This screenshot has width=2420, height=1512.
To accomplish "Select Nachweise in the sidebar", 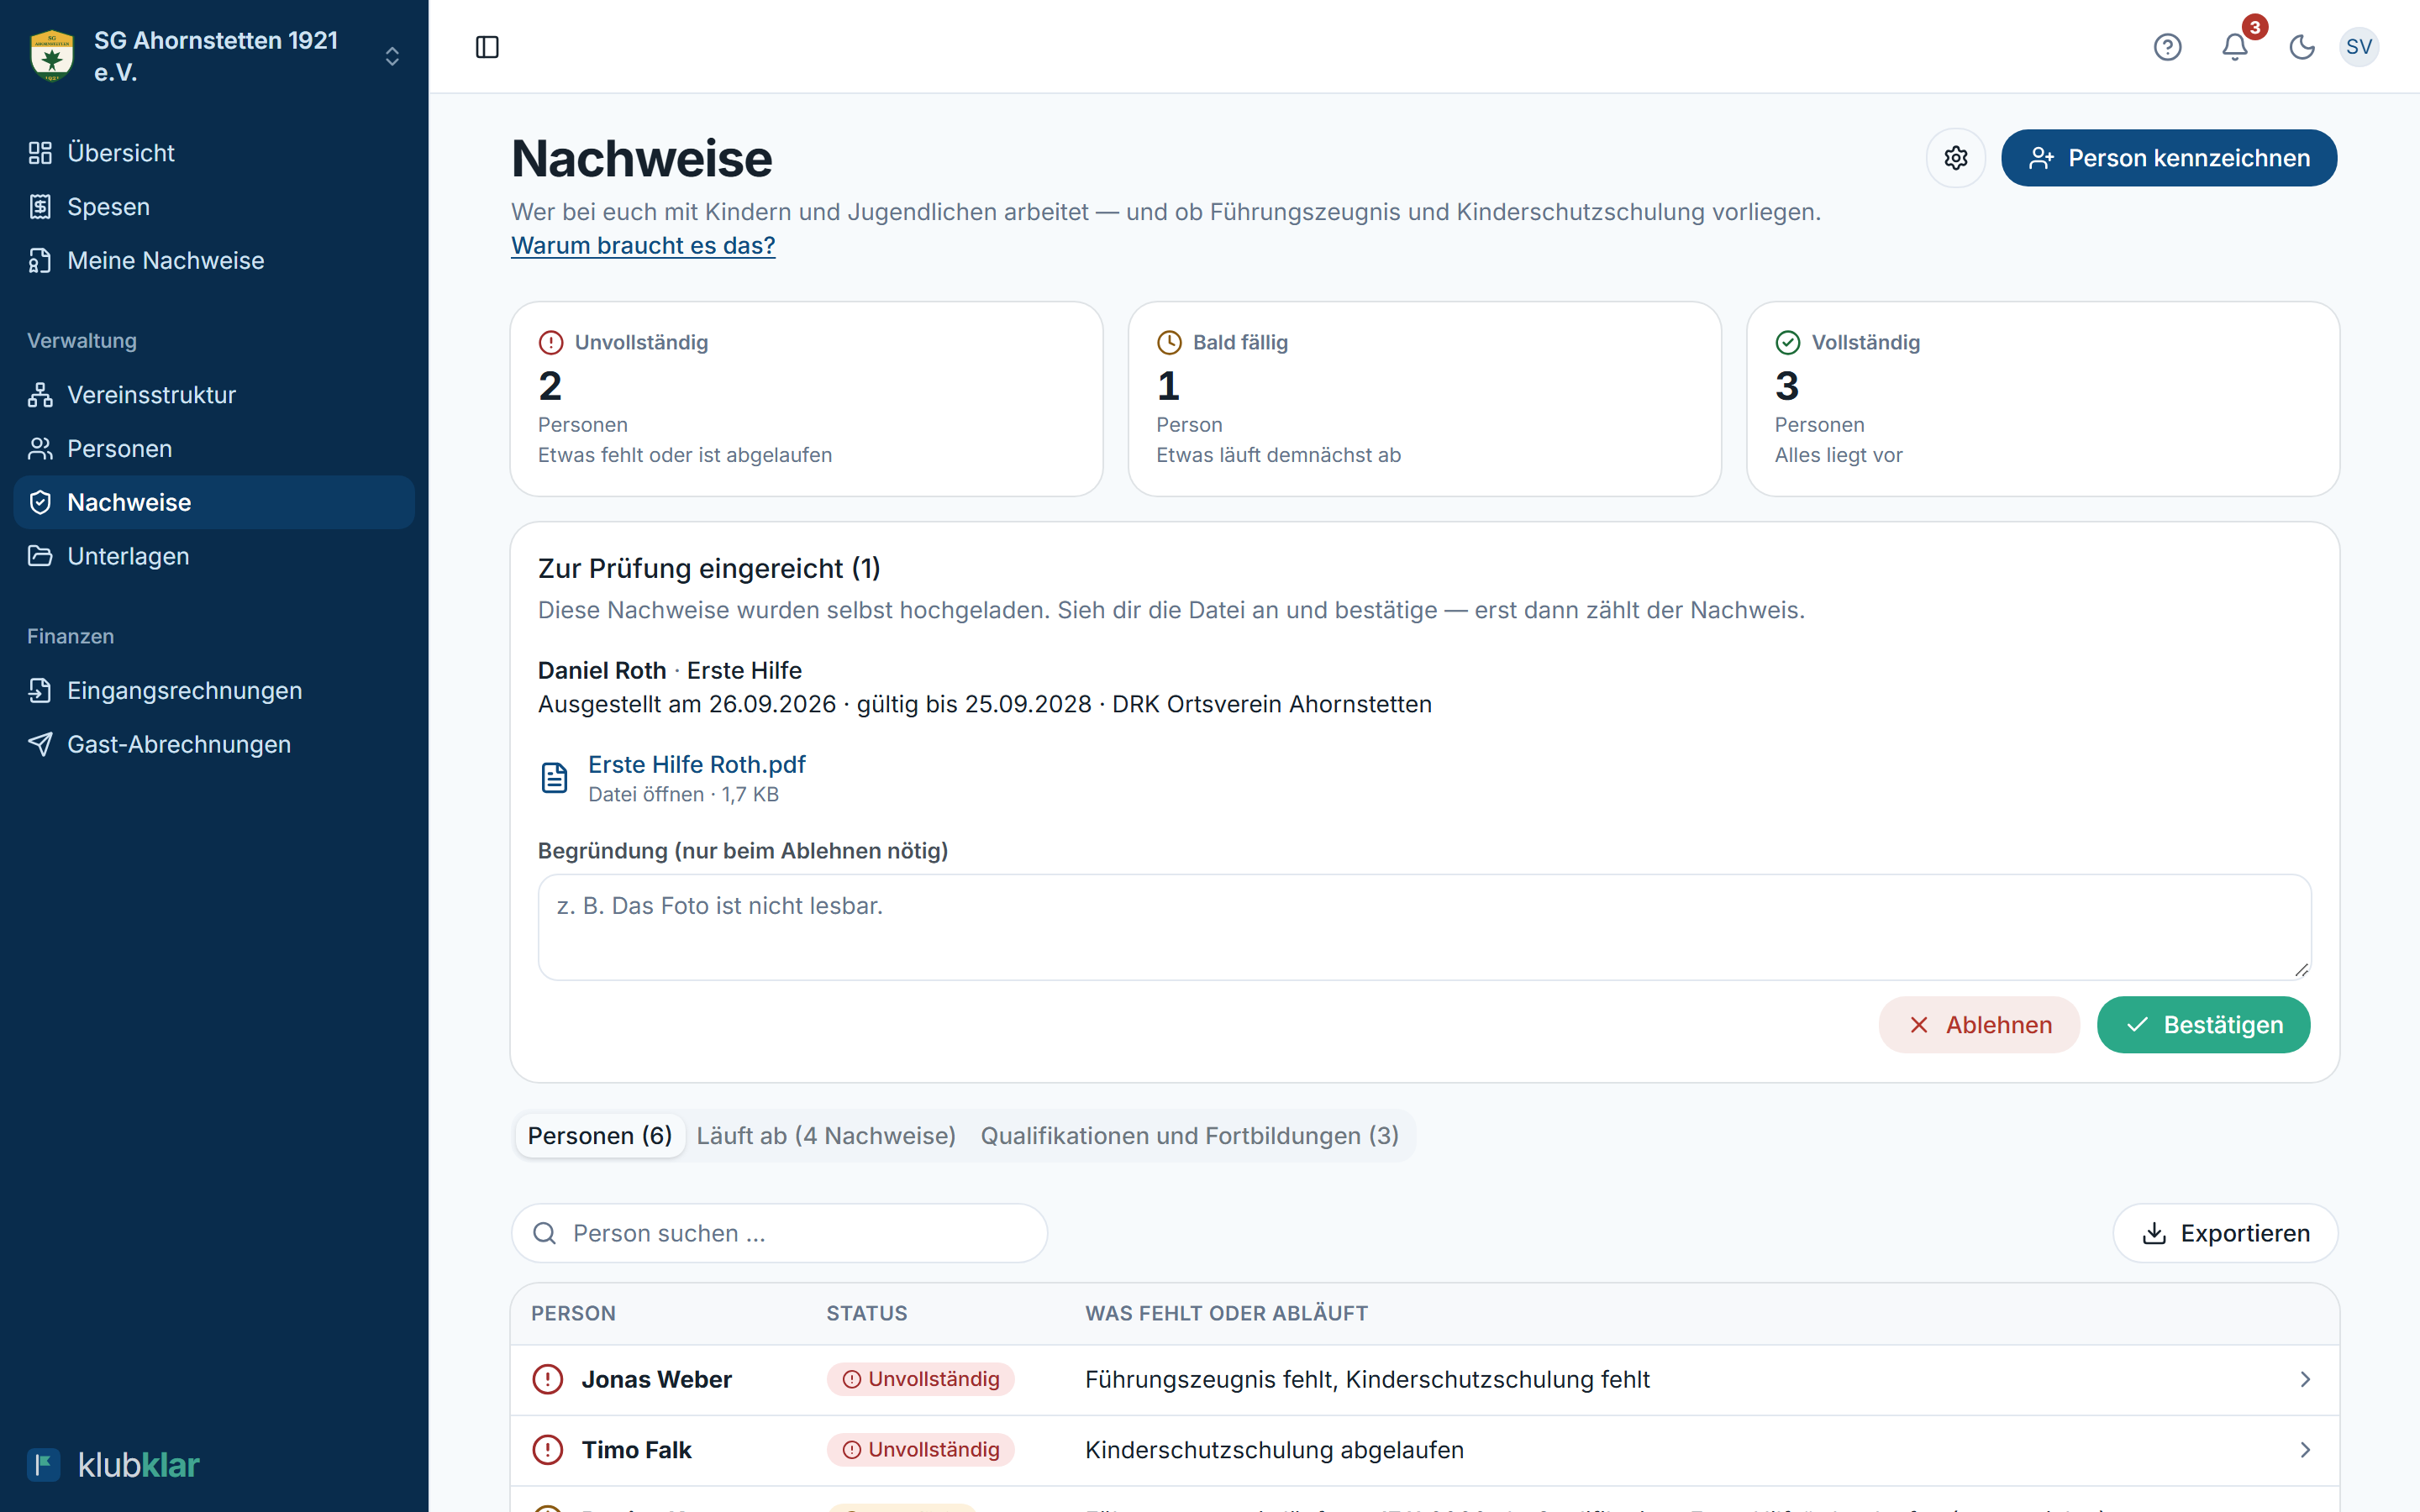I will pos(214,502).
